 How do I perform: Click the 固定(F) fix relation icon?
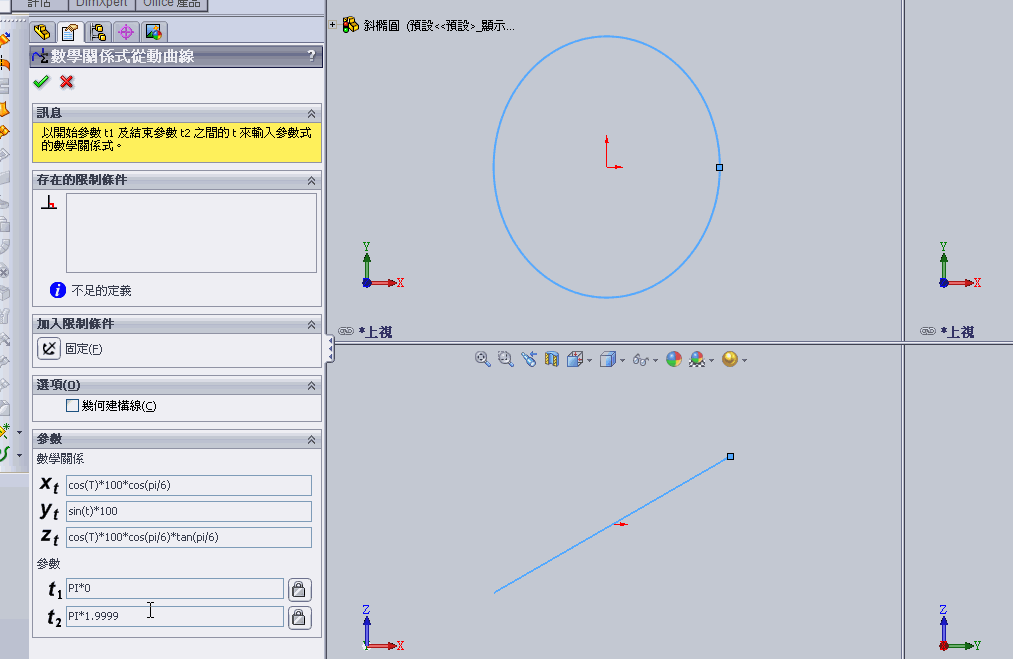pyautogui.click(x=49, y=349)
